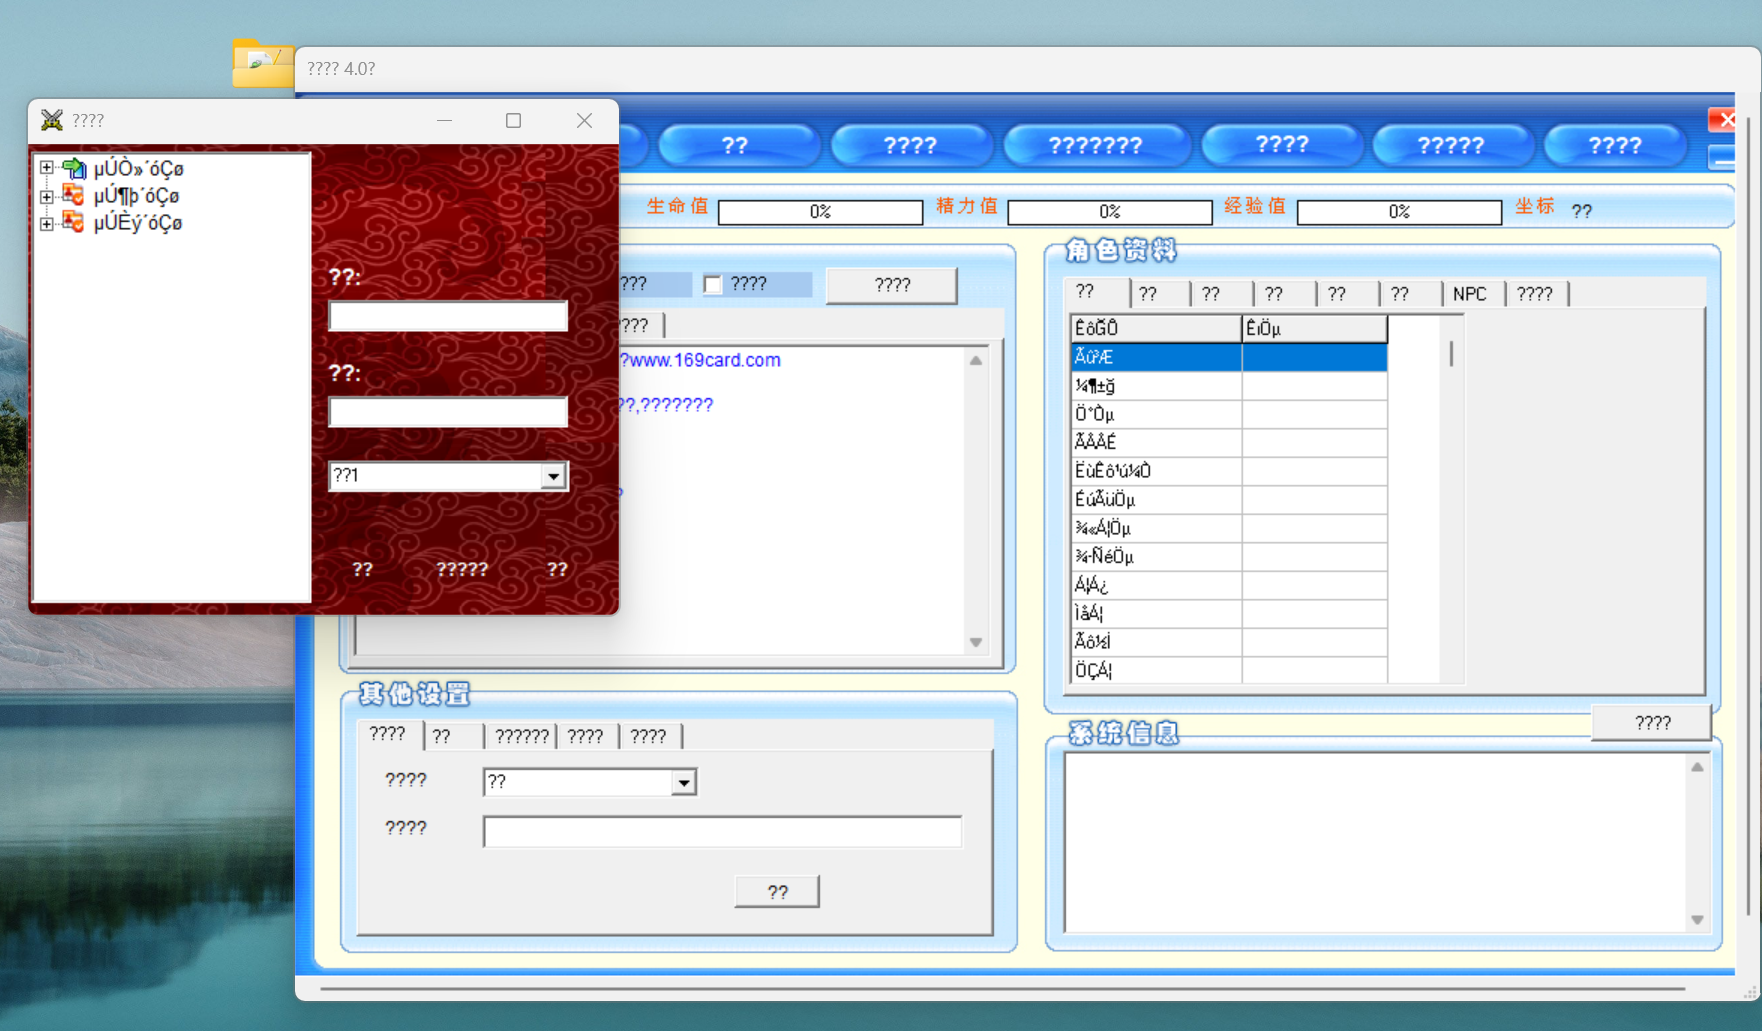
Task: Click the ÊôÐÔ column header
Action: 1156,328
